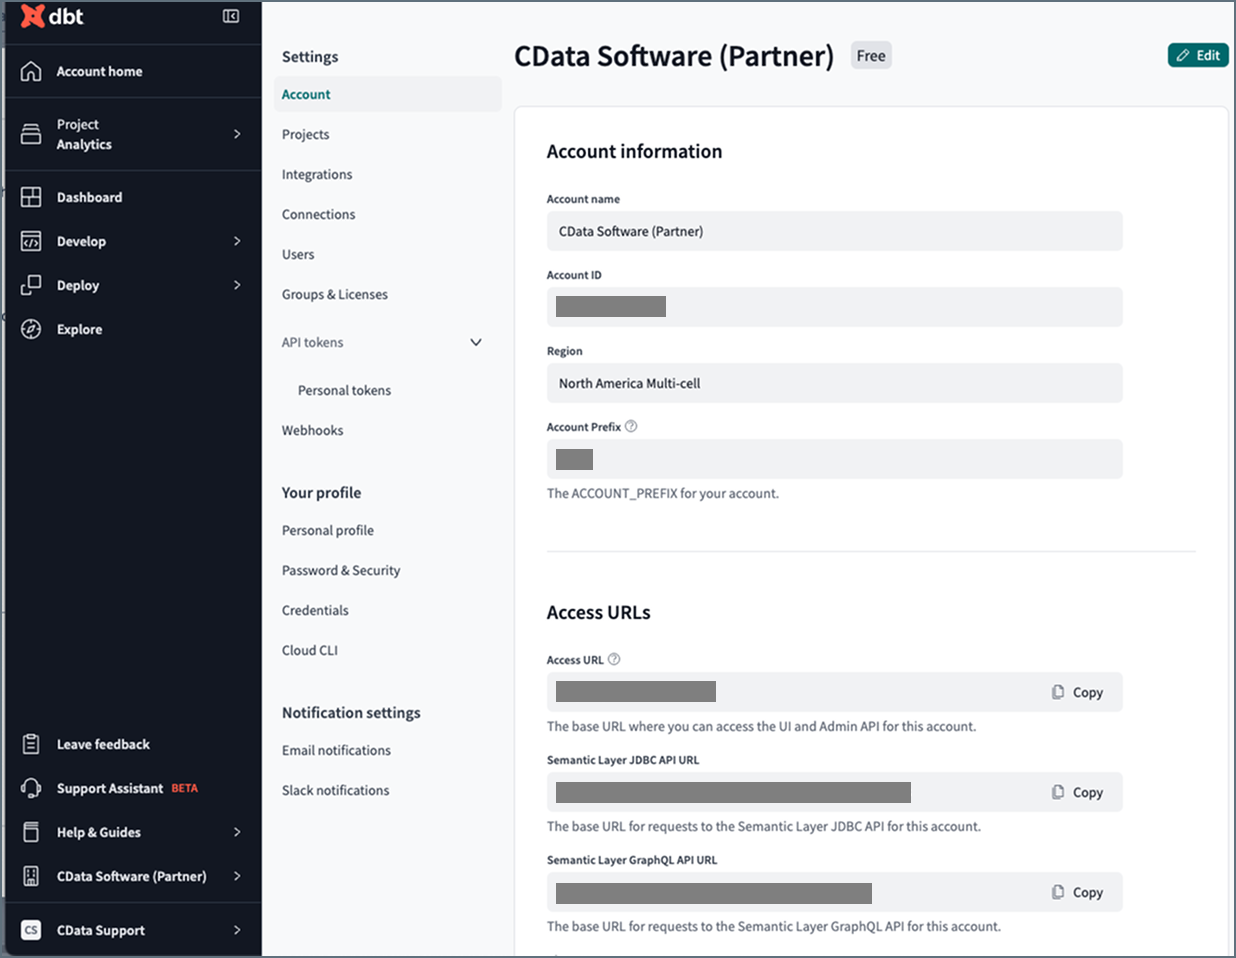
Task: Click the Account name input field
Action: [x=834, y=231]
